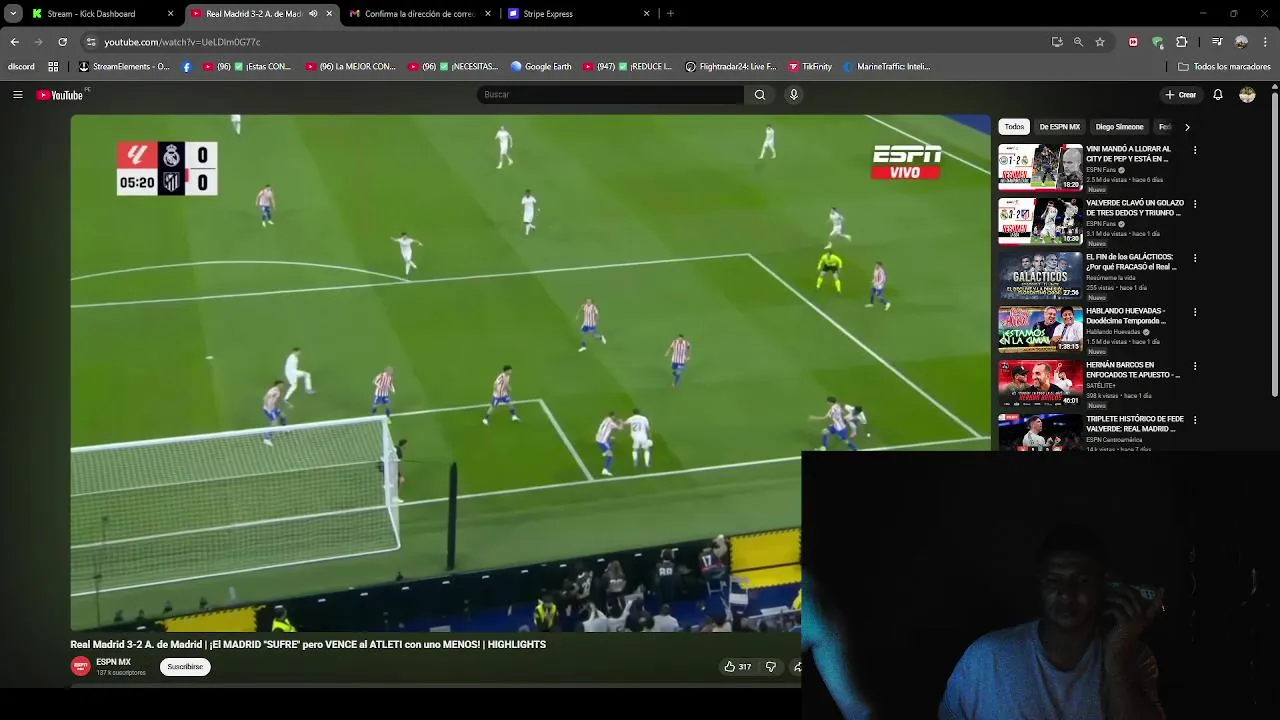Viewport: 1280px width, 720px height.
Task: View site information icon in address bar
Action: coord(91,42)
